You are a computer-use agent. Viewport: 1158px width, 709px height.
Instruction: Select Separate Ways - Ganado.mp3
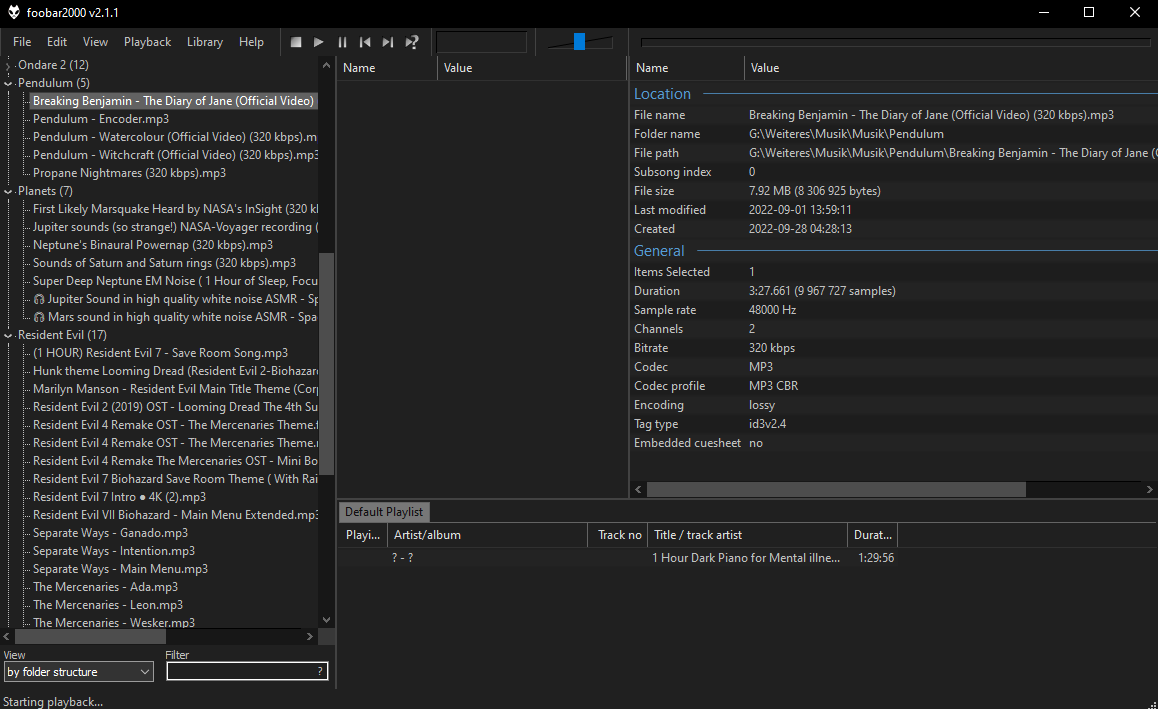pyautogui.click(x=110, y=533)
